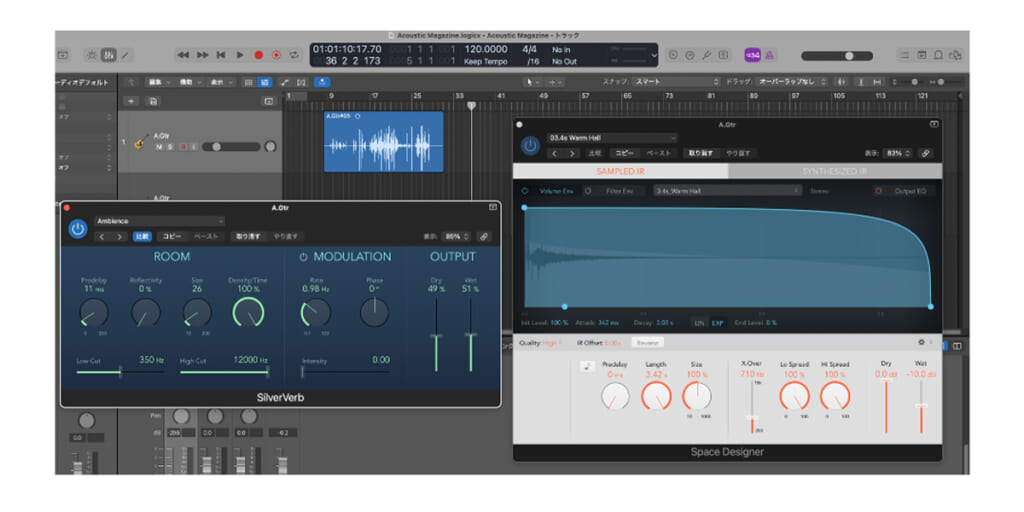Open the Loop Browser icon
Image resolution: width=1024 pixels, height=512 pixels.
click(938, 56)
